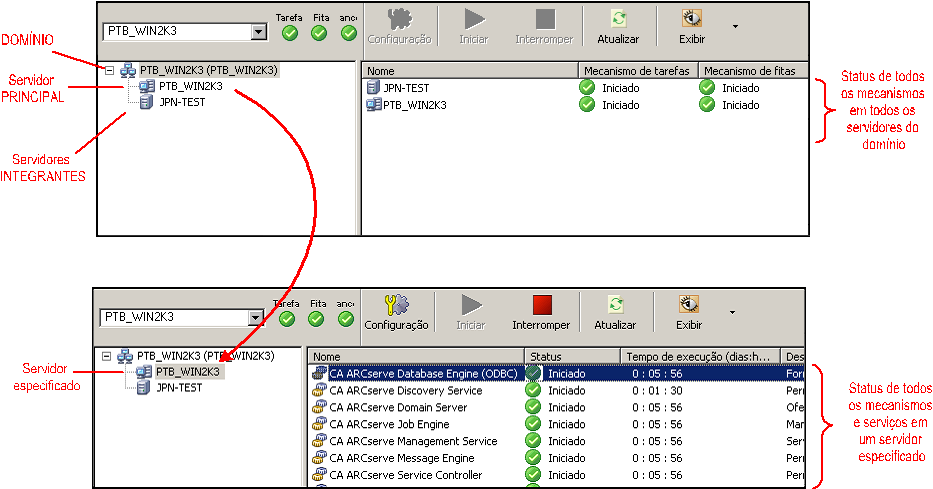Sort by Mecanismo de fitas column
The image size is (933, 489).
pos(753,71)
